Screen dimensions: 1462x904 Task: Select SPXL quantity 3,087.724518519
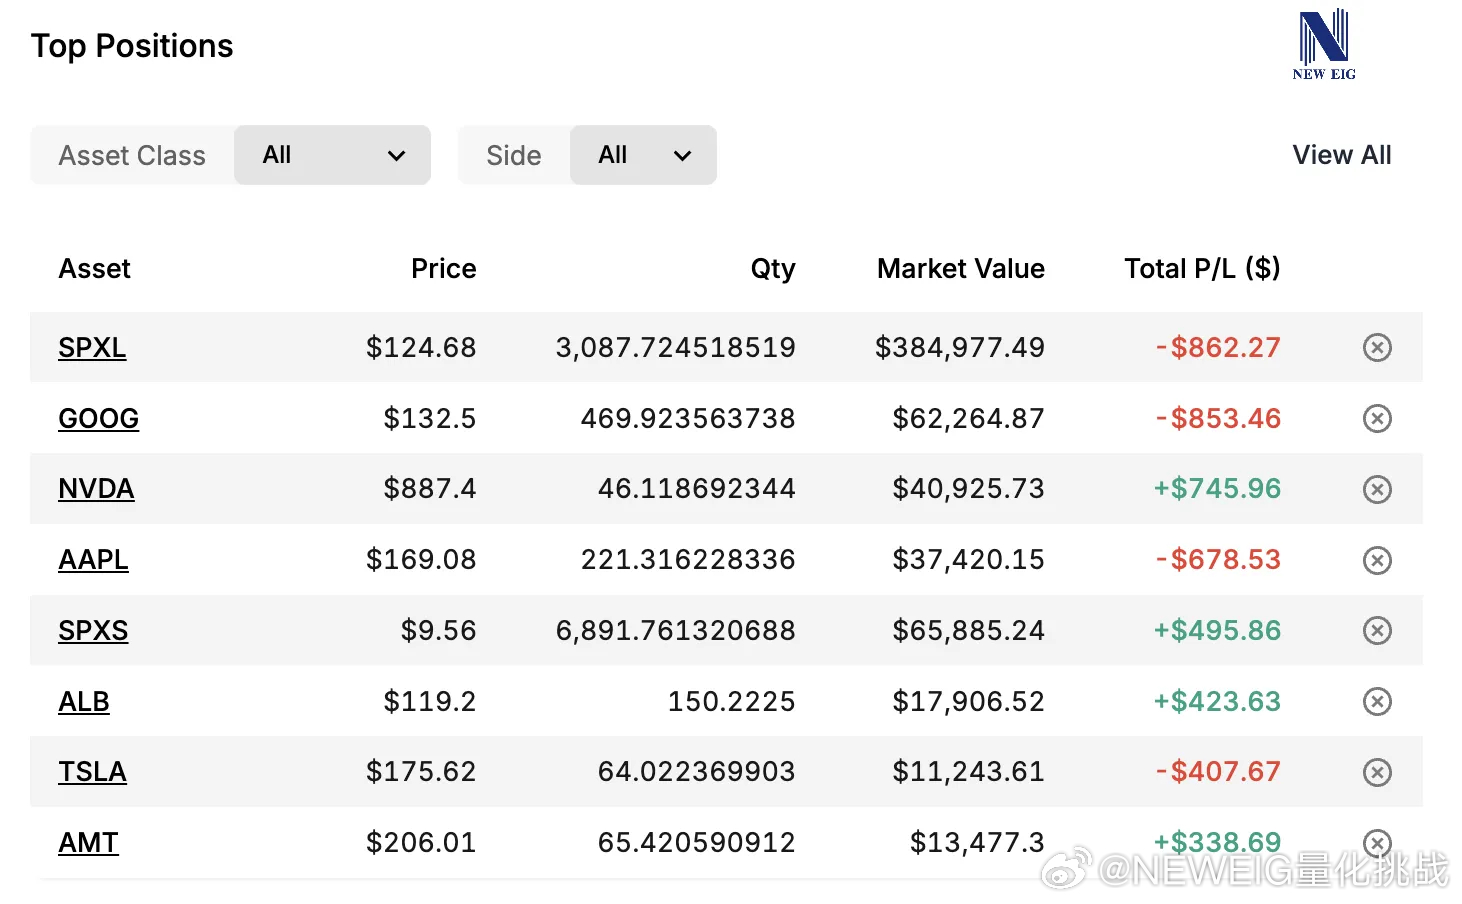click(x=676, y=347)
